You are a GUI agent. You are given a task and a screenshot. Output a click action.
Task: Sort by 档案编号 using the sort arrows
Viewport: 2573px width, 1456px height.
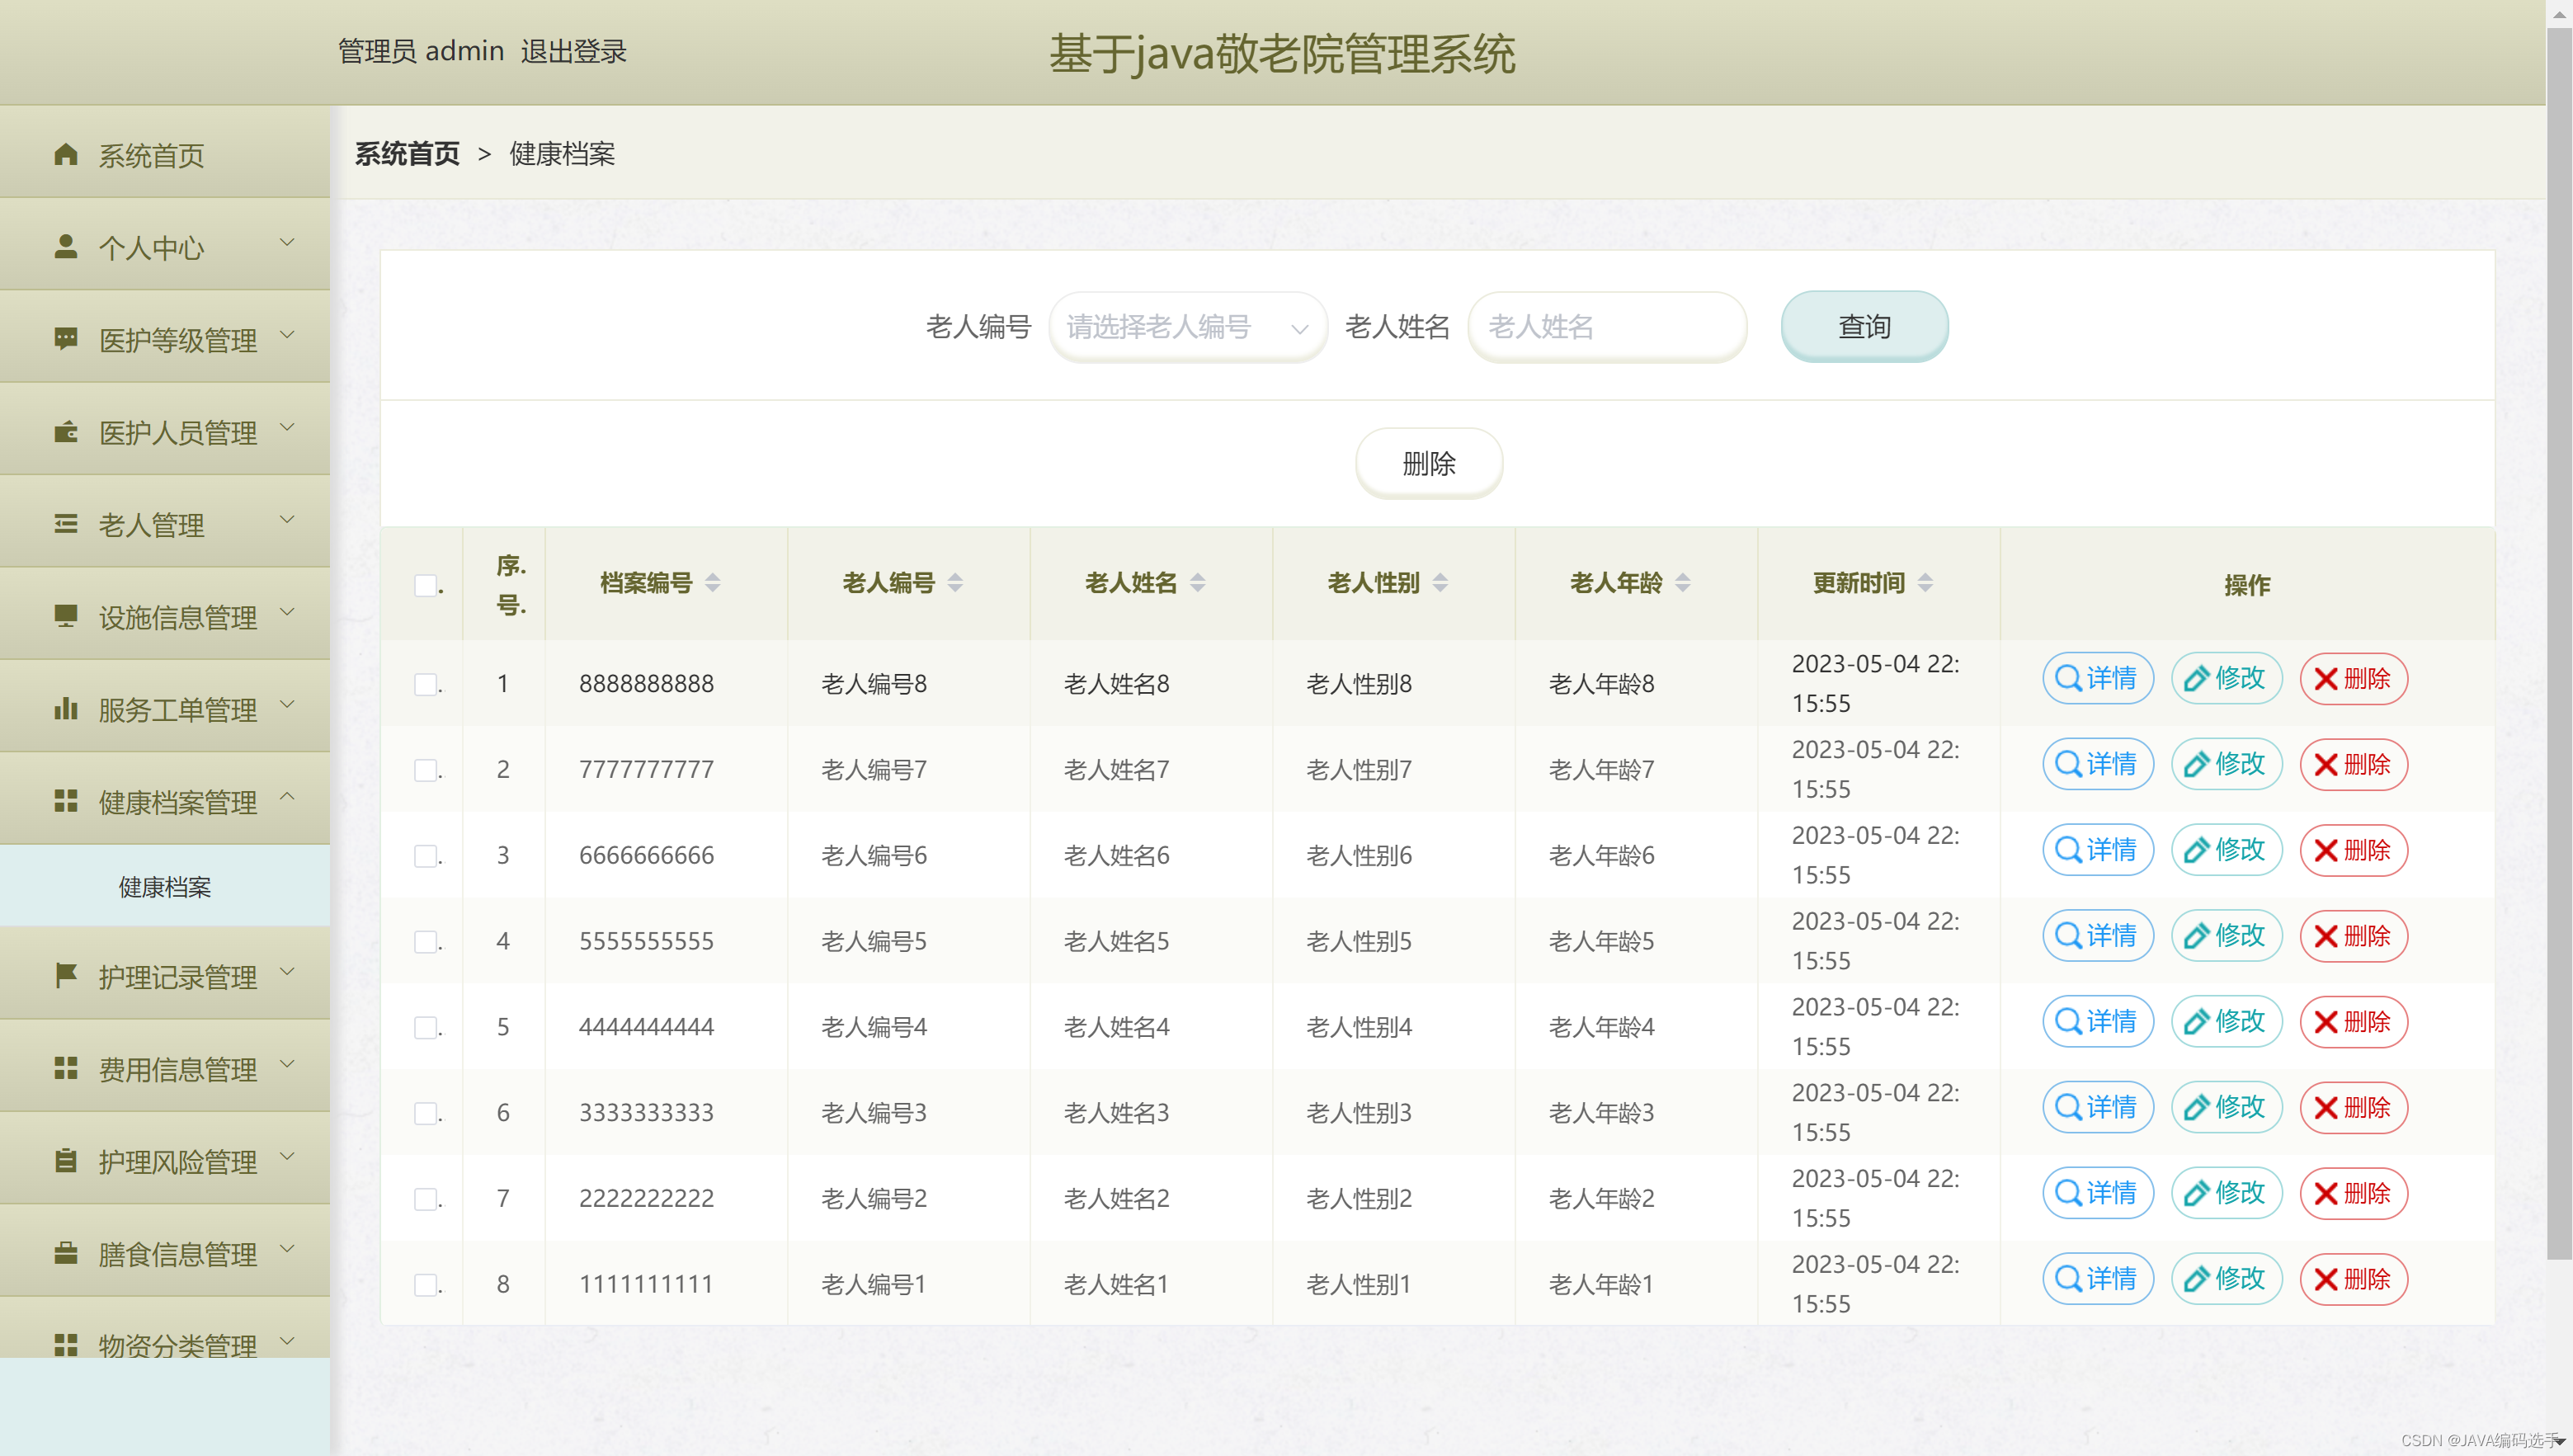pyautogui.click(x=713, y=582)
